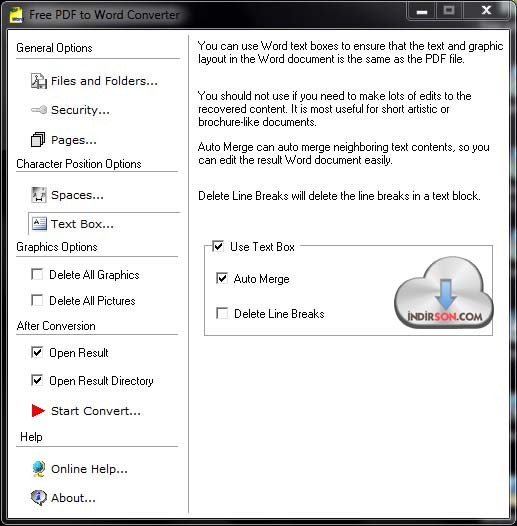Screen dimensions: 517x526
Task: Open the Security... options label
Action: coord(80,110)
